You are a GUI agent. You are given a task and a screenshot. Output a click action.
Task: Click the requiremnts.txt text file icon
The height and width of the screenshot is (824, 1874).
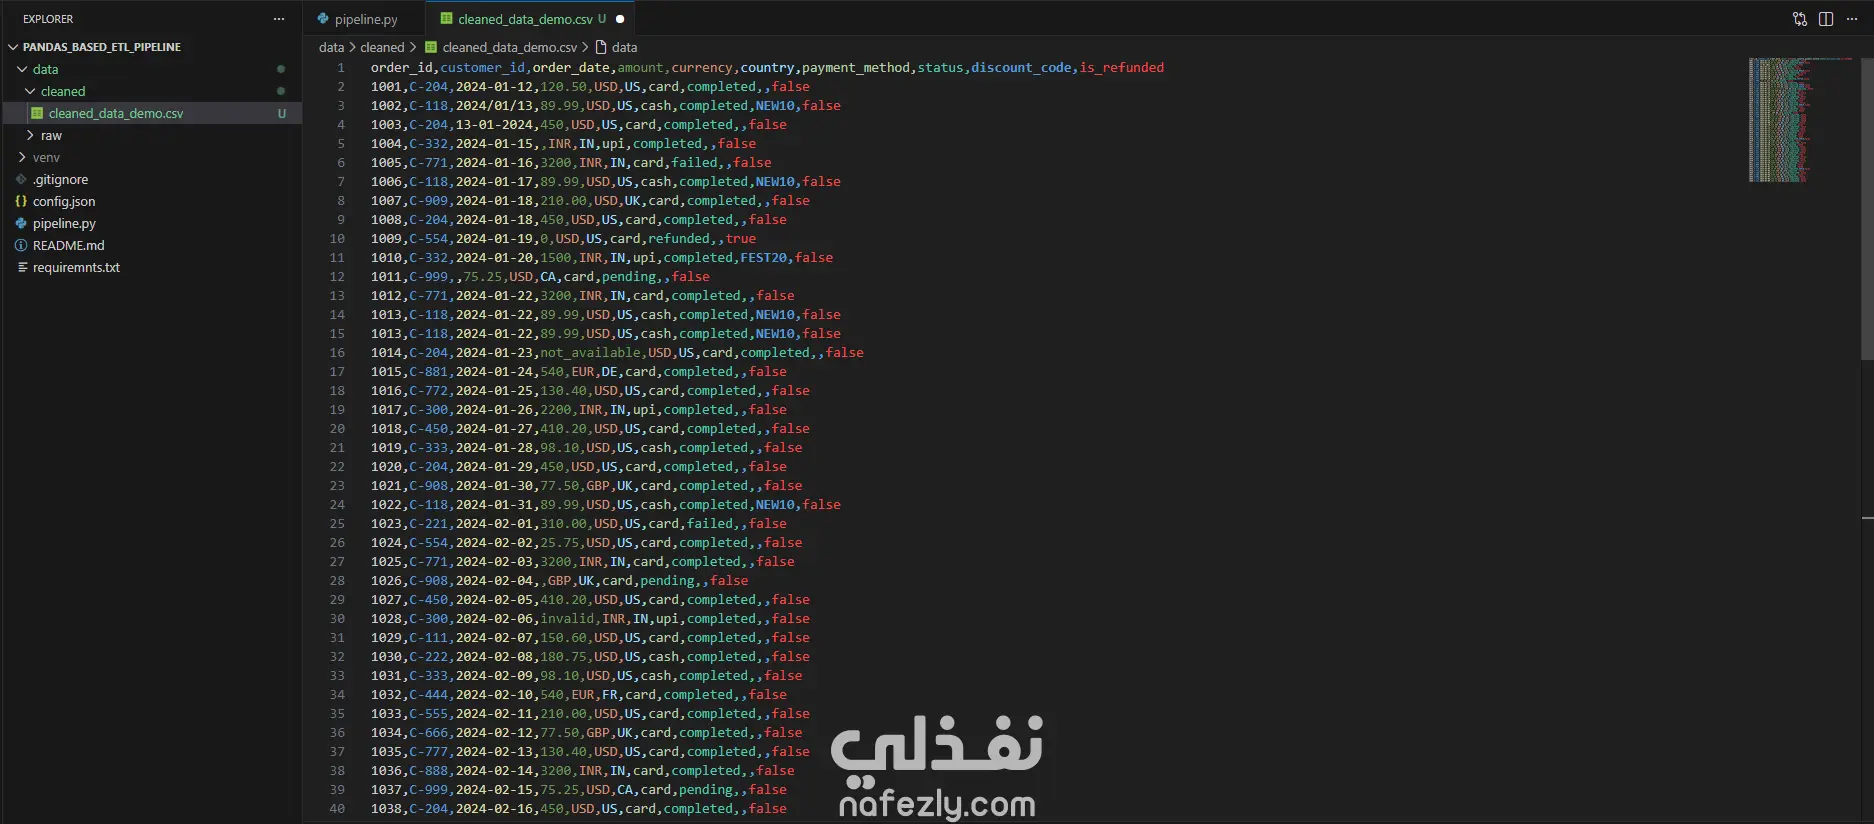pos(21,267)
